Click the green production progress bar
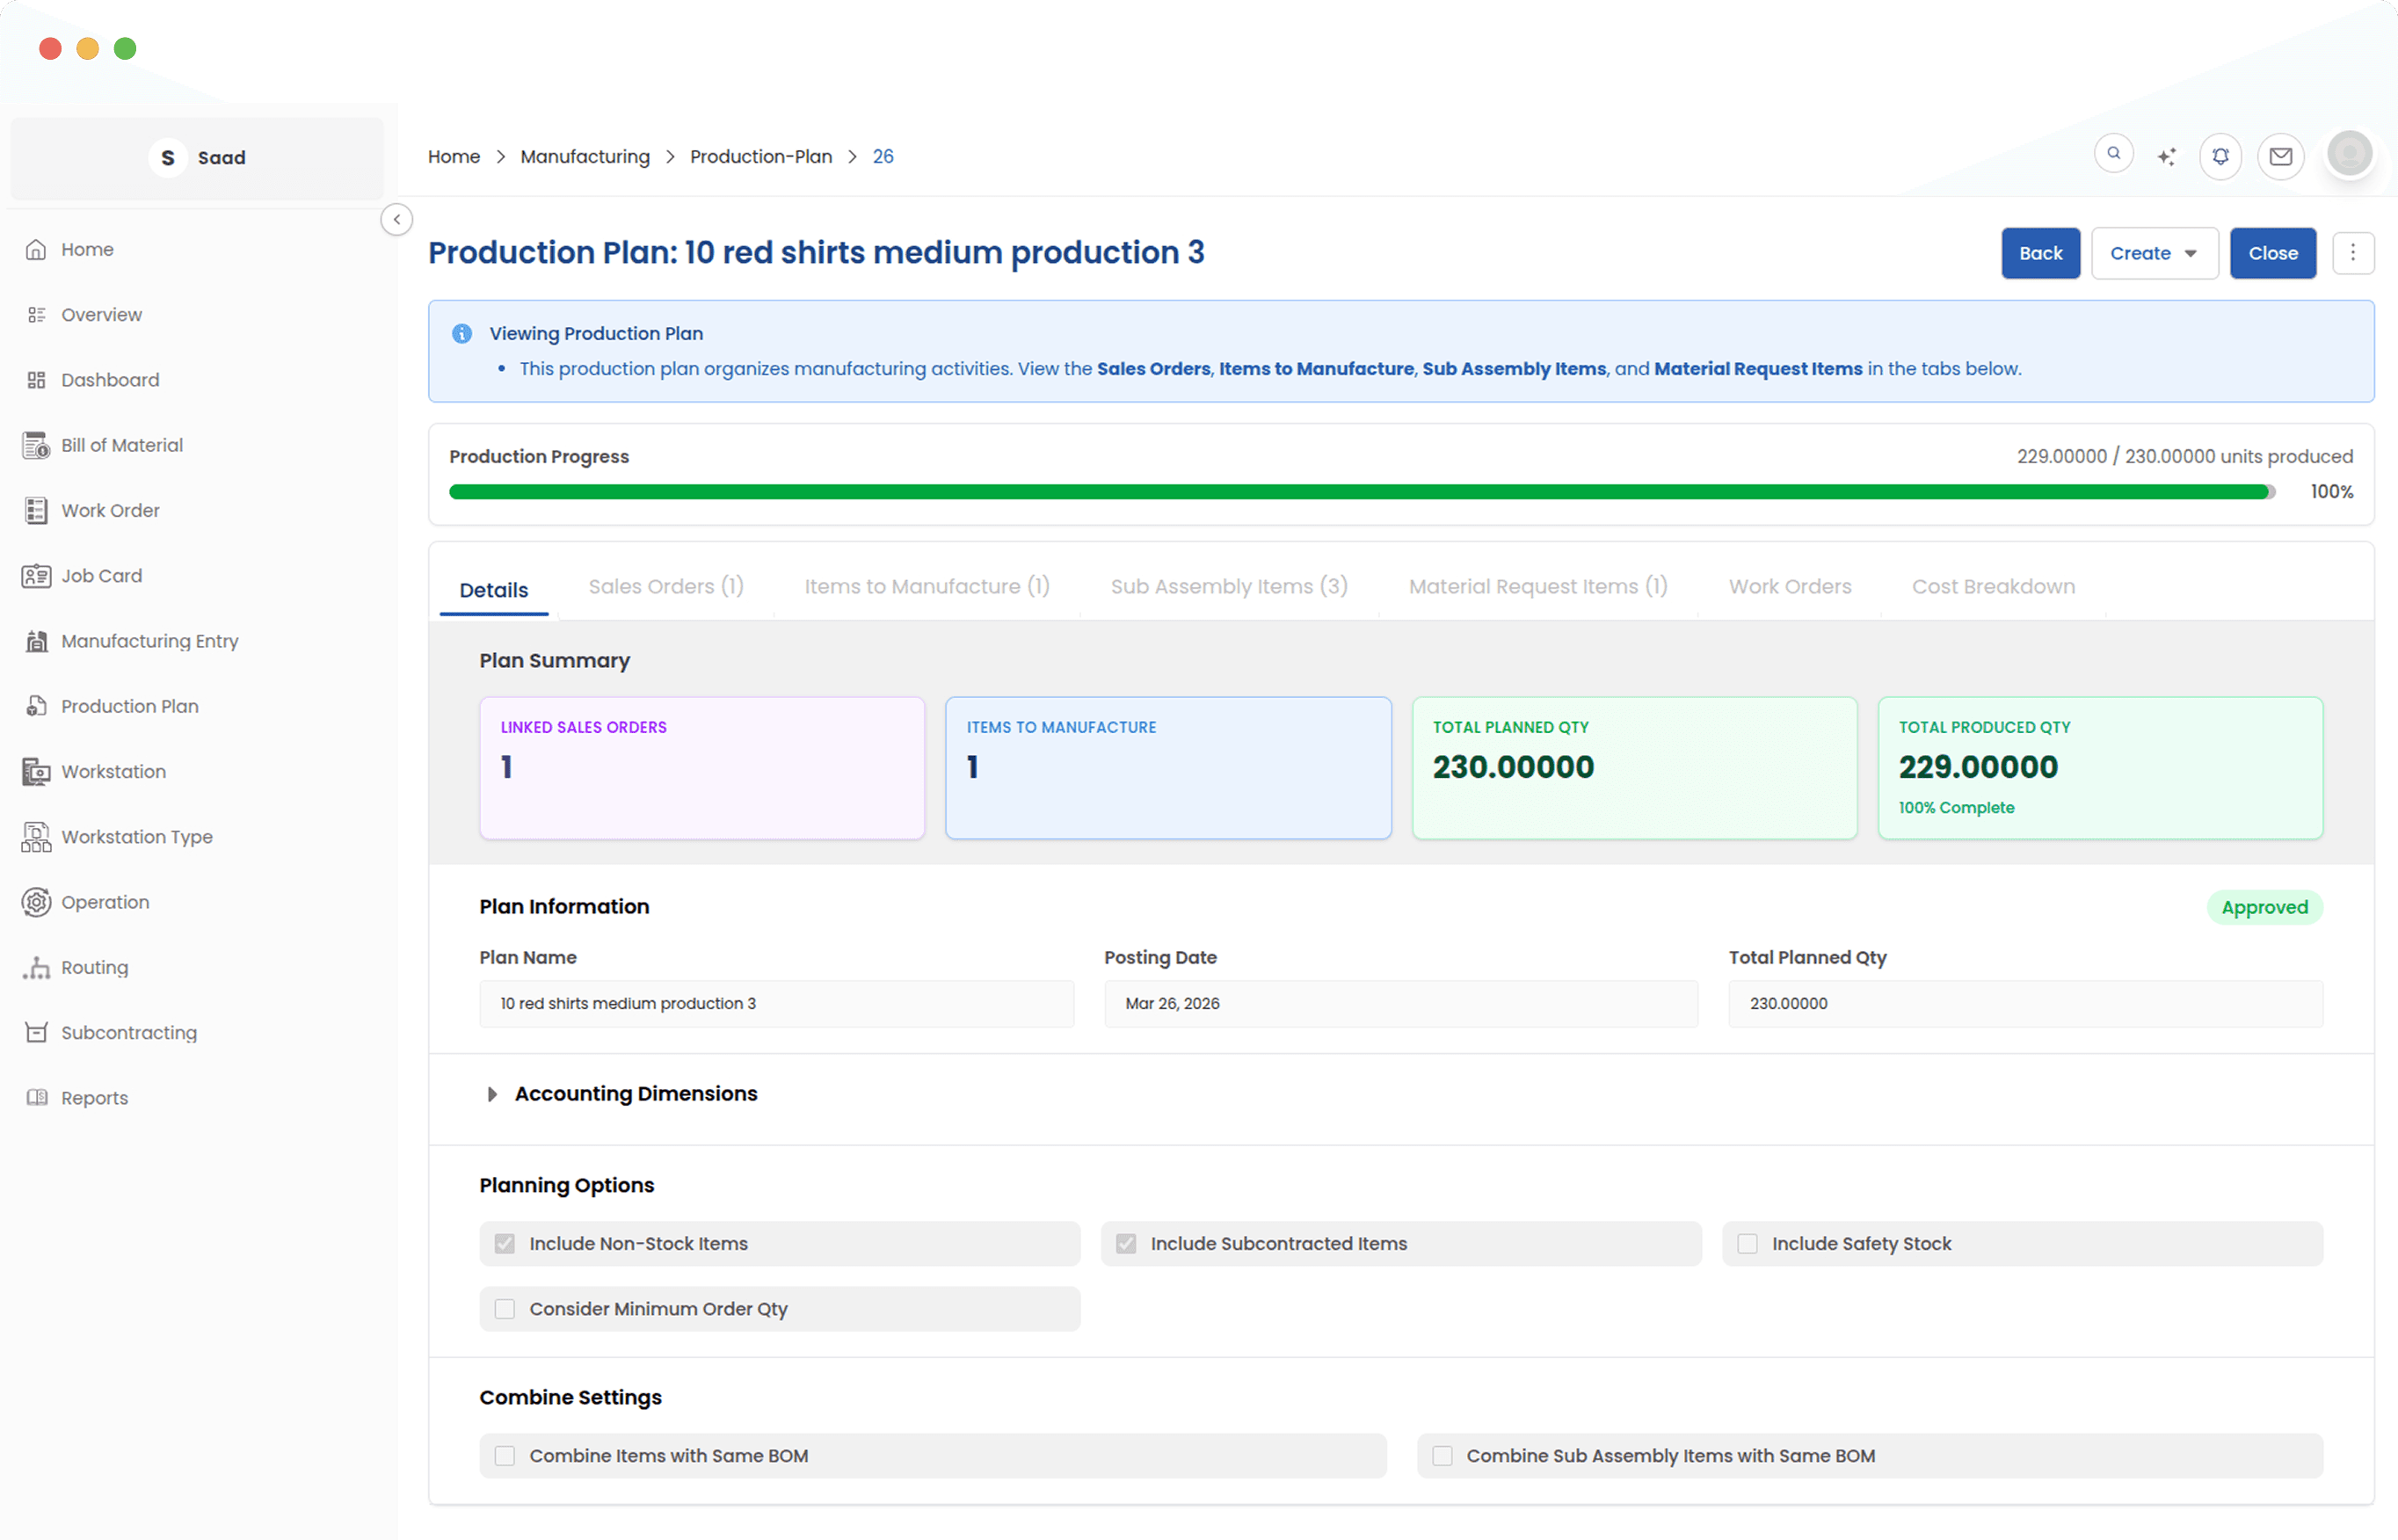 pyautogui.click(x=1360, y=492)
